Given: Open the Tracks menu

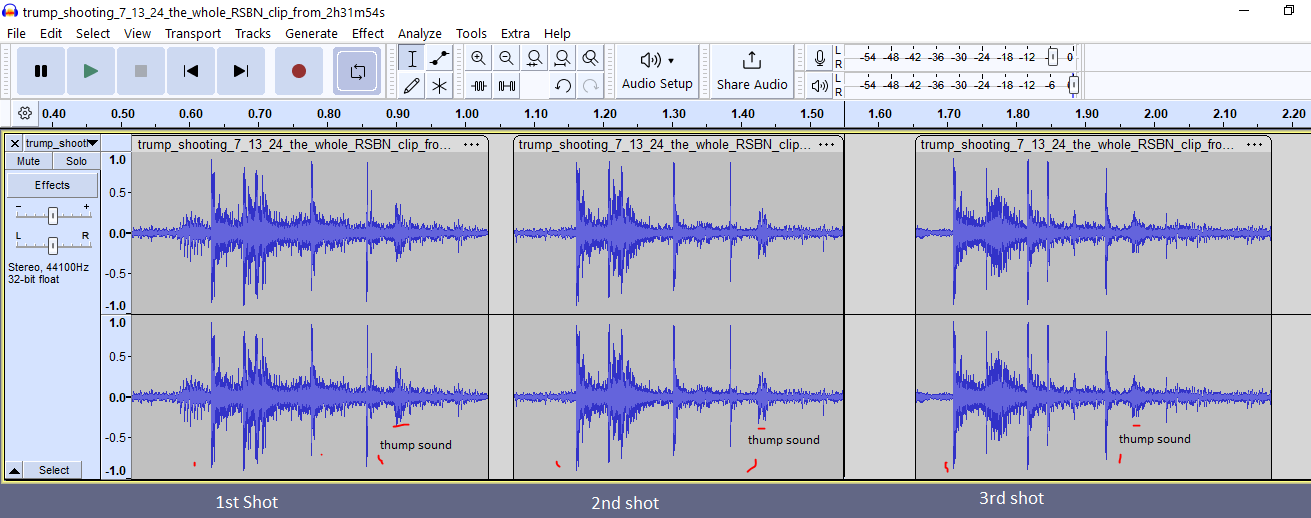Looking at the screenshot, I should [253, 33].
